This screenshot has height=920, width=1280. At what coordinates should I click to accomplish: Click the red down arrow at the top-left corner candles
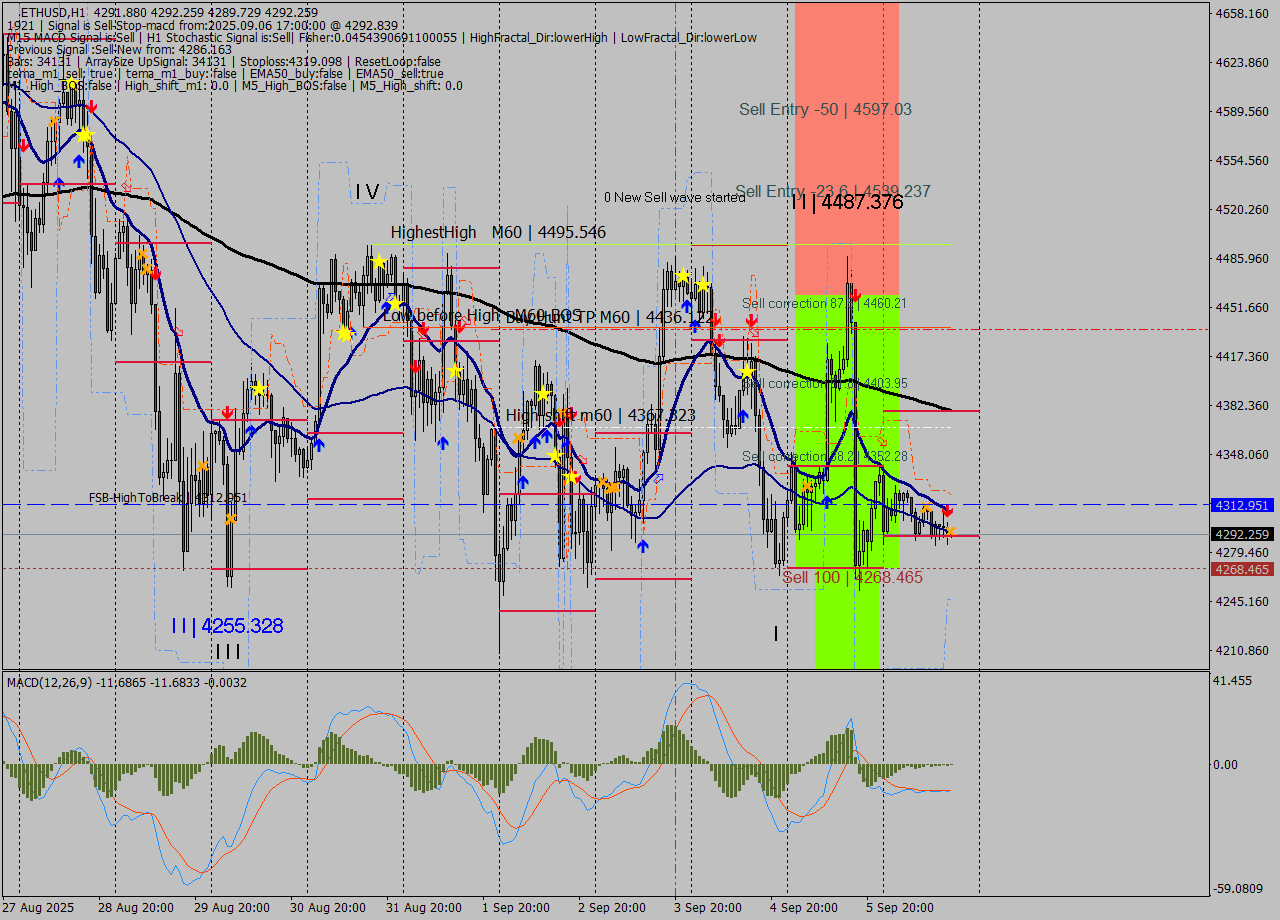point(92,106)
